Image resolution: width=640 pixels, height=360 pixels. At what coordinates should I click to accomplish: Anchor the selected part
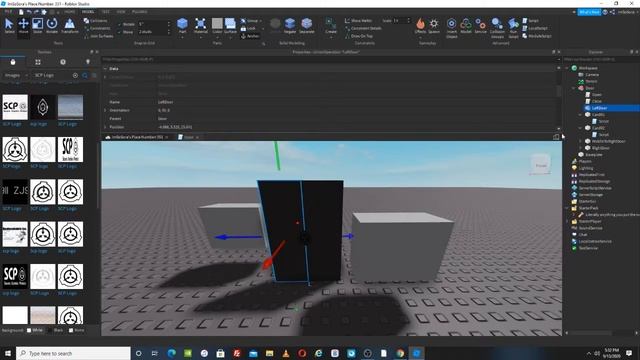(x=250, y=36)
